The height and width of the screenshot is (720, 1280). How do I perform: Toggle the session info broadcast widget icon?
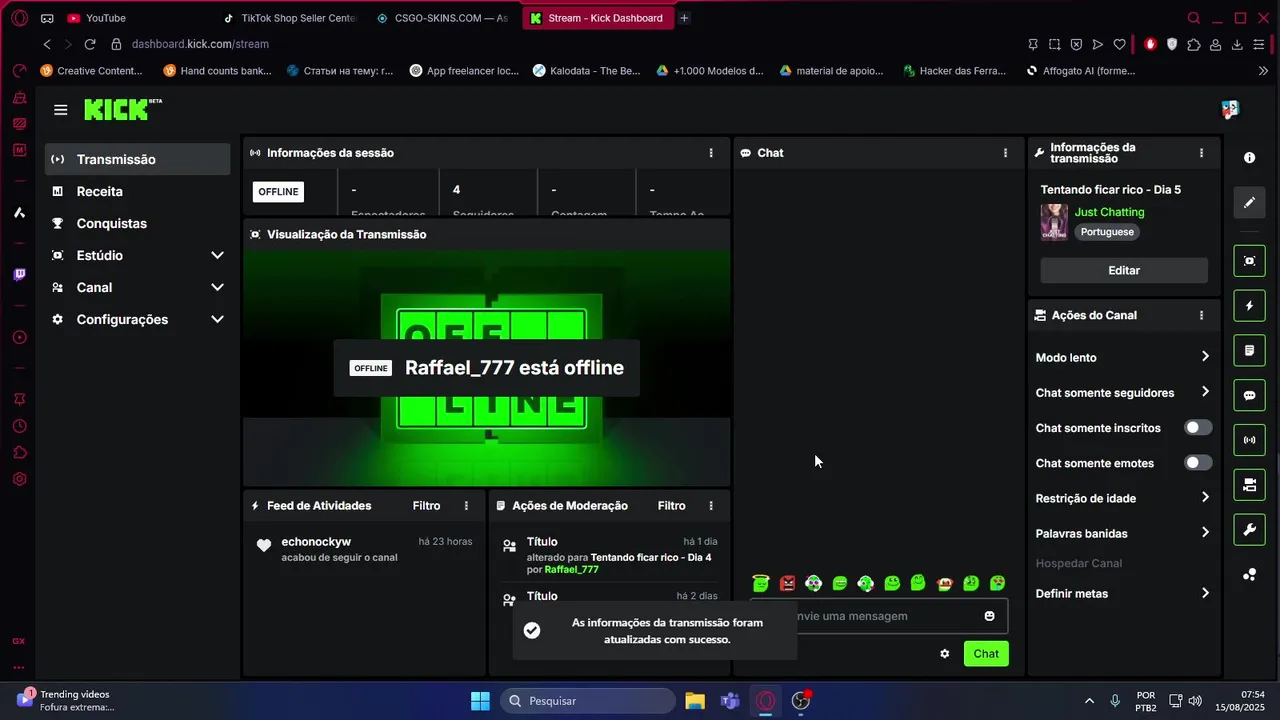(1249, 440)
